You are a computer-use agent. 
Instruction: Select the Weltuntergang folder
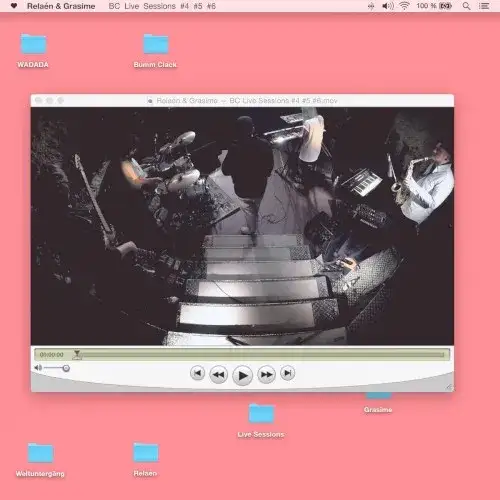tap(40, 452)
